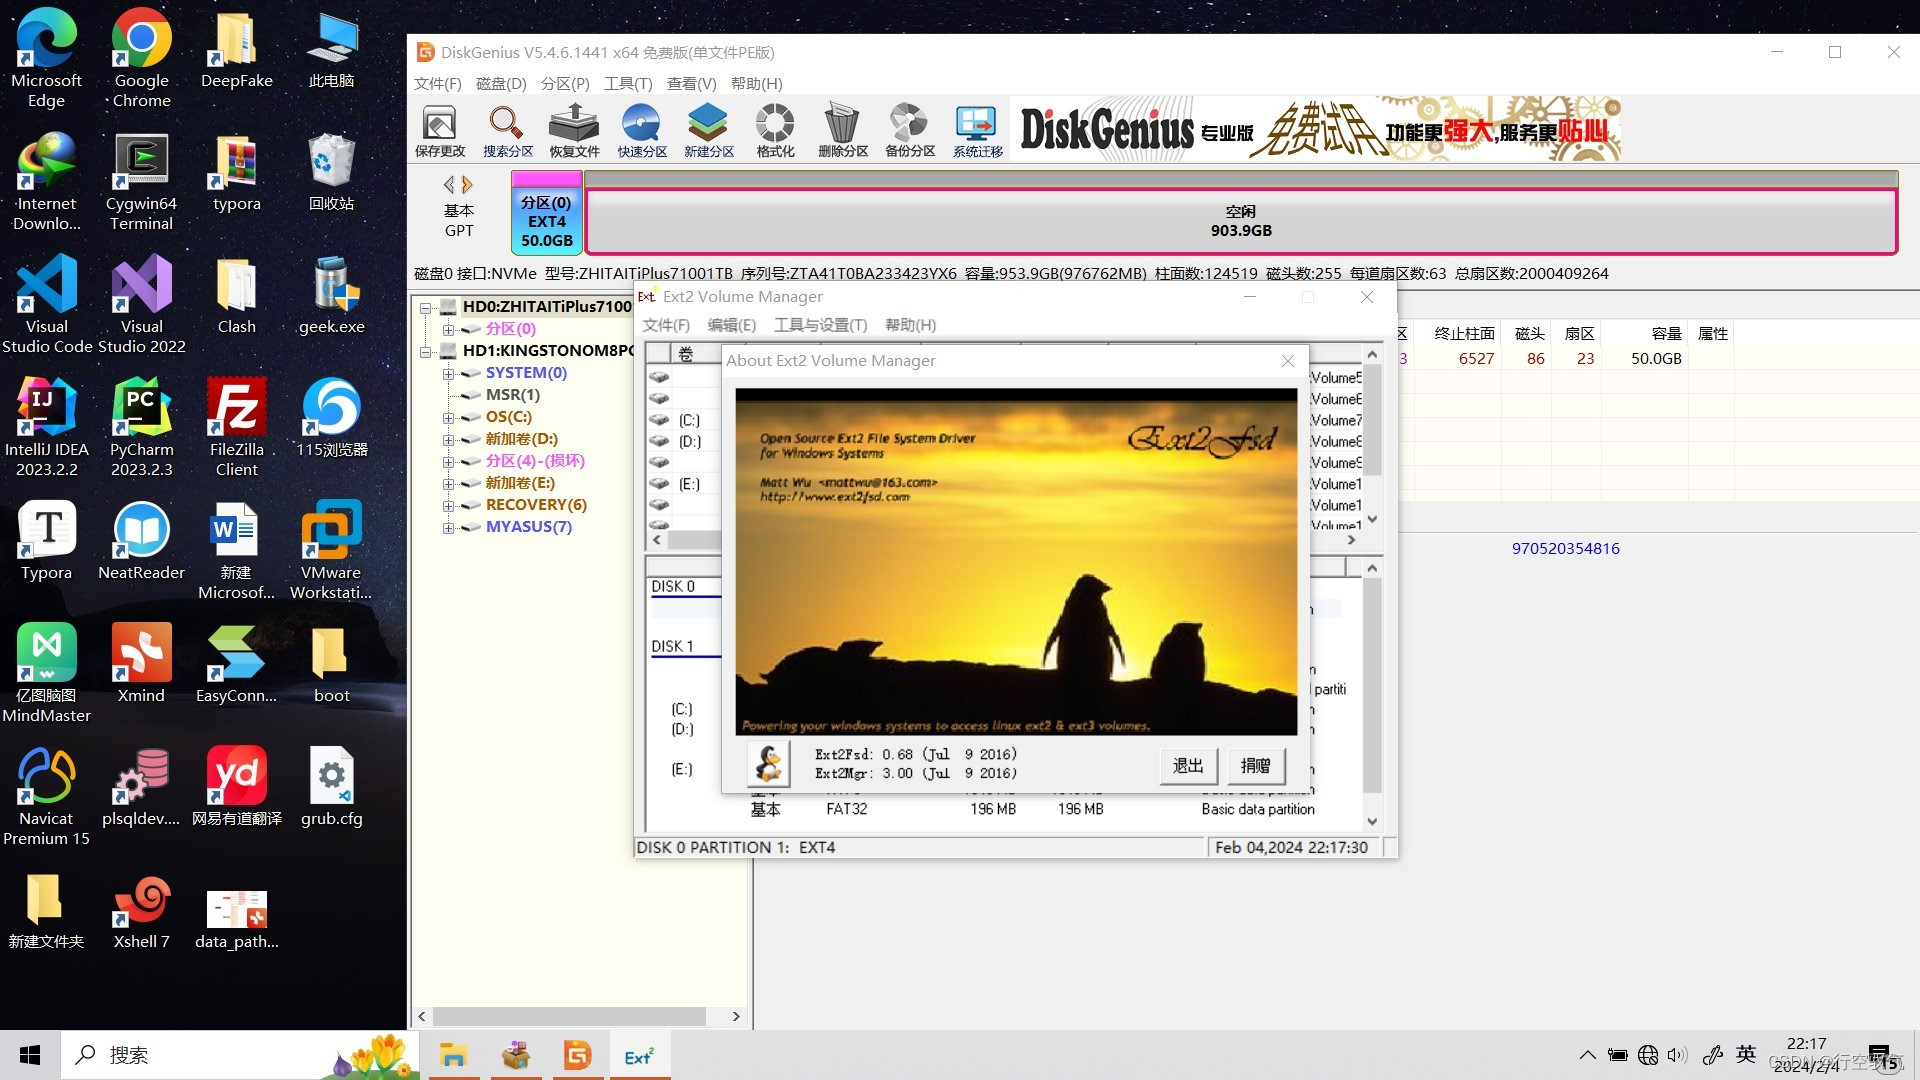
Task: Open the 搜索分区 search partition tool
Action: [508, 131]
